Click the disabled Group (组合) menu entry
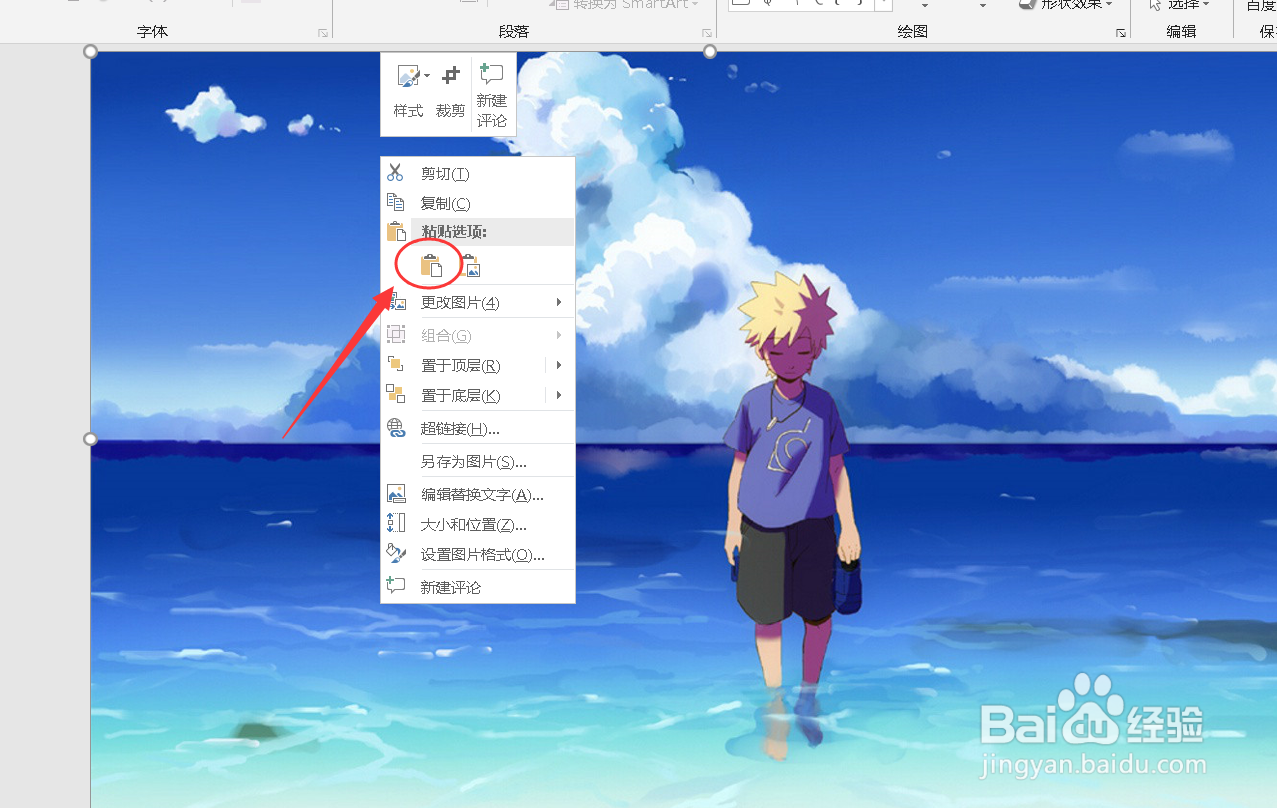1277x808 pixels. 477,335
